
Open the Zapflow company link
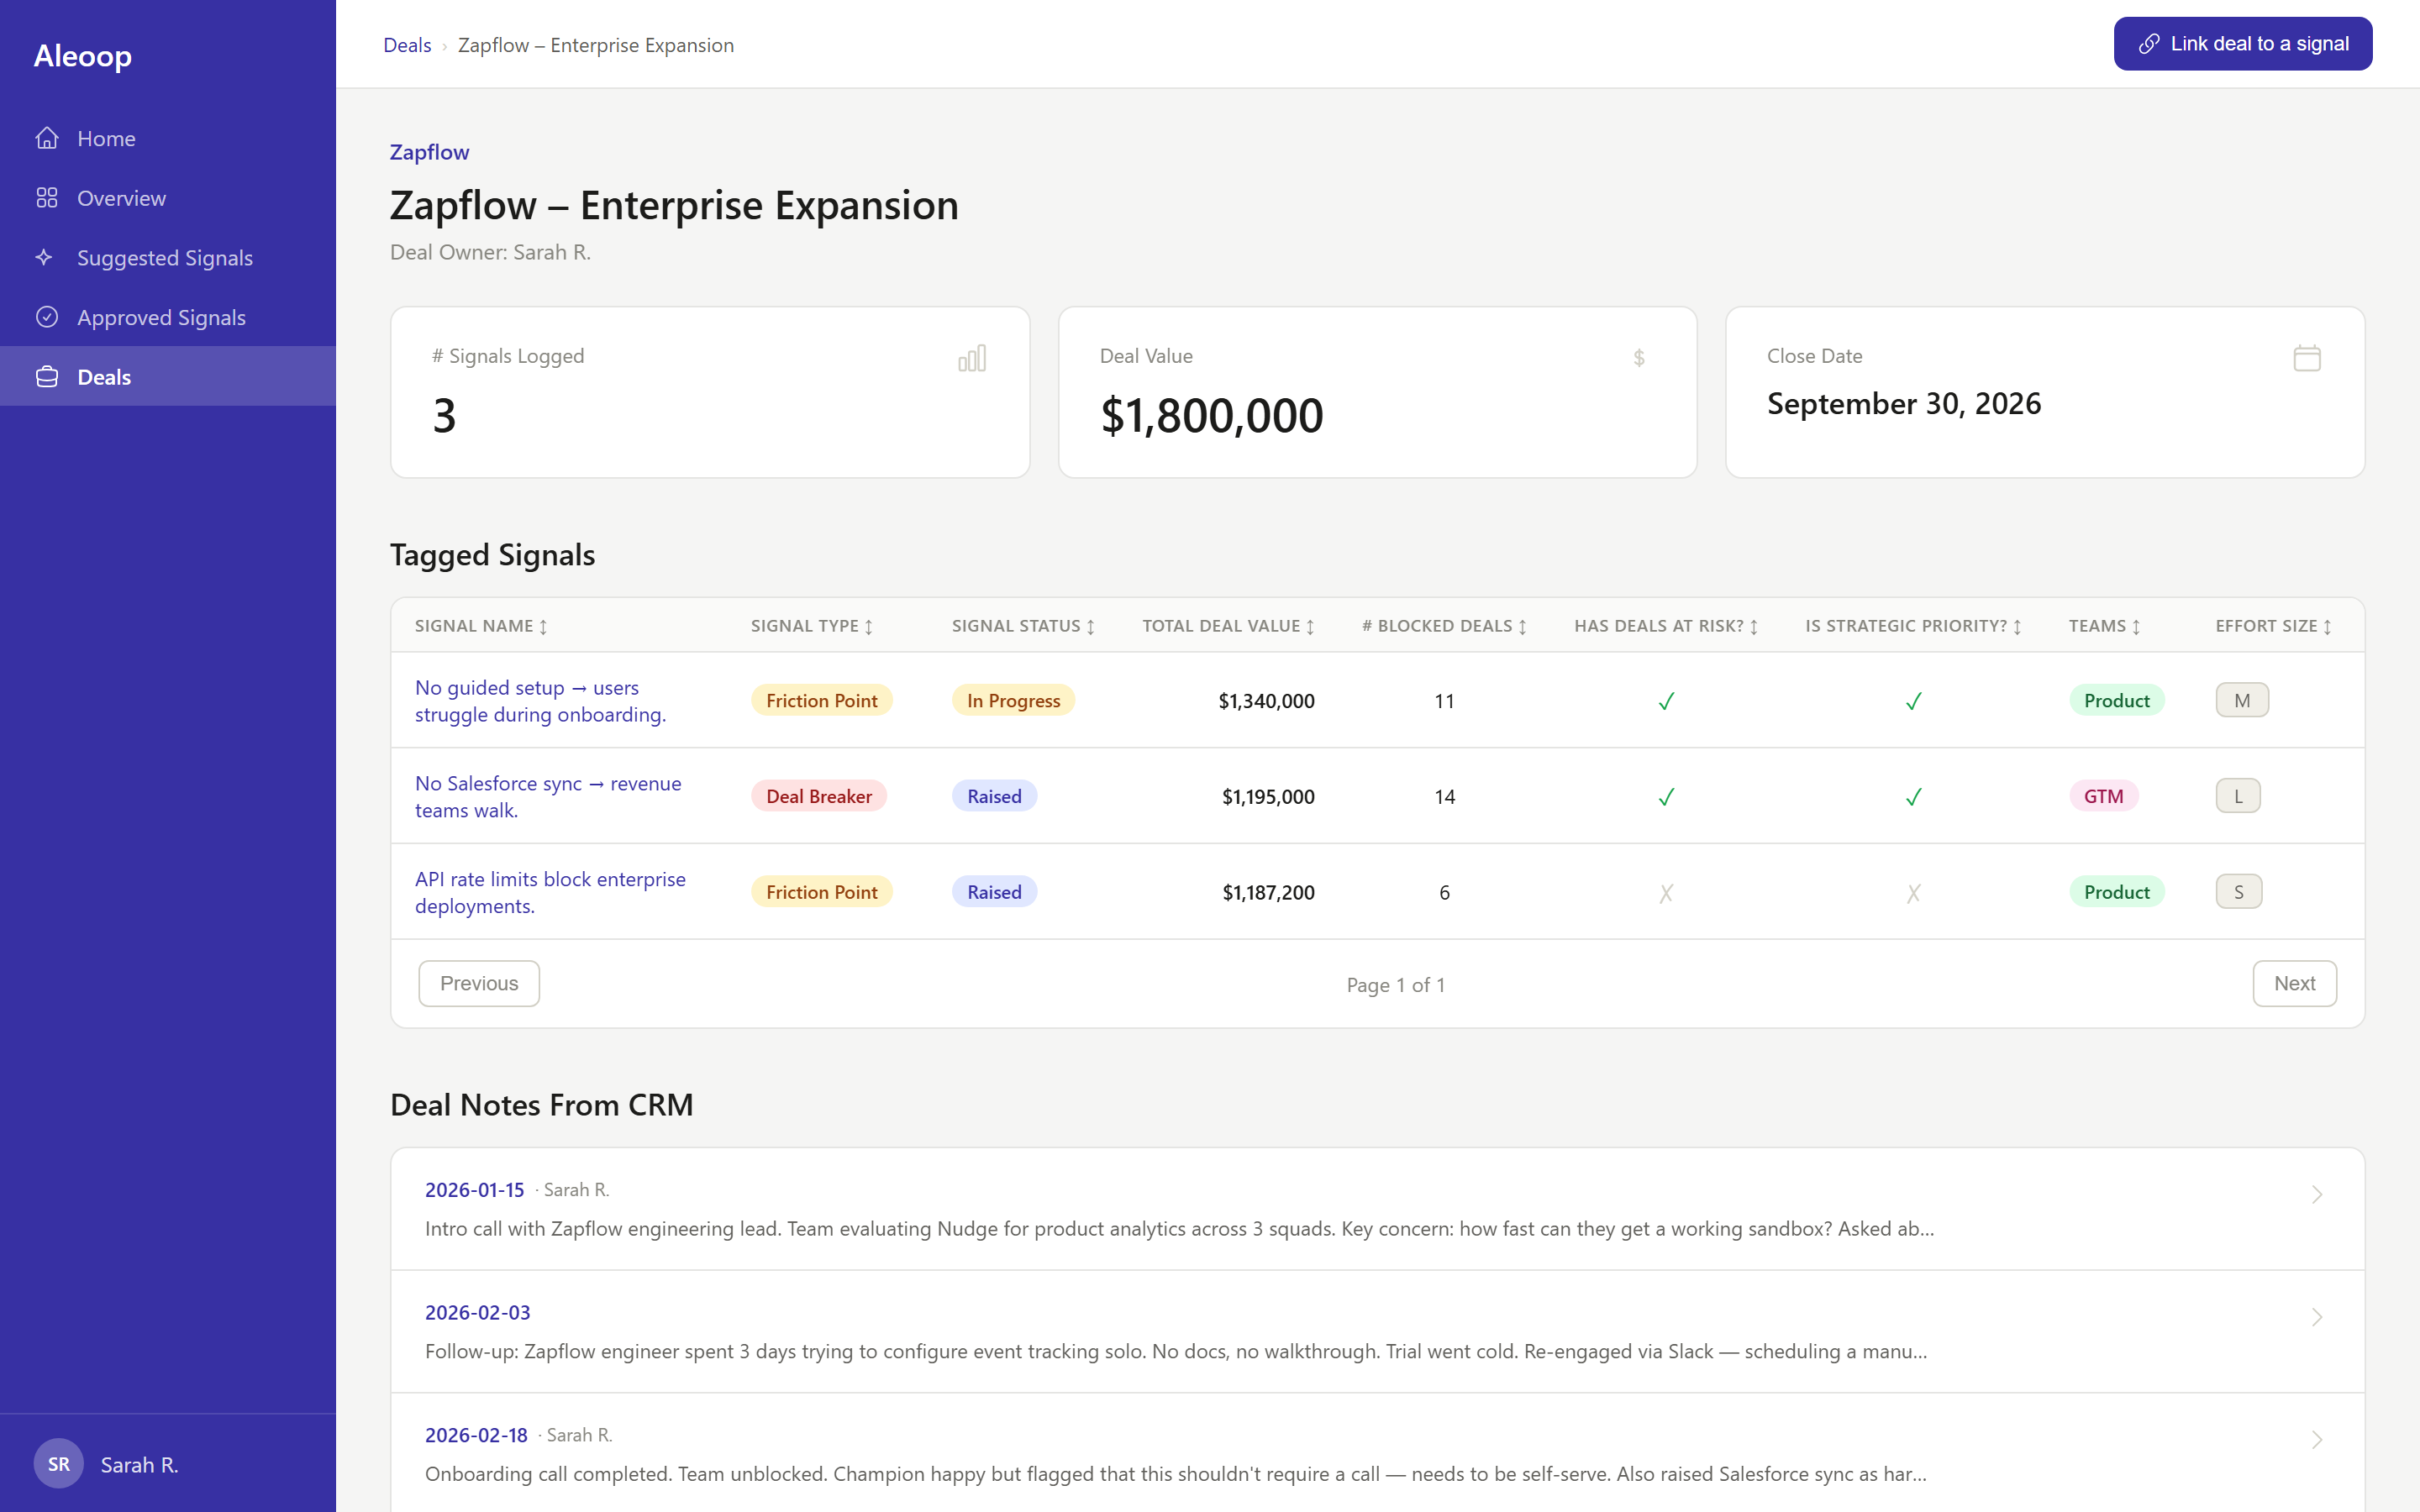(429, 152)
